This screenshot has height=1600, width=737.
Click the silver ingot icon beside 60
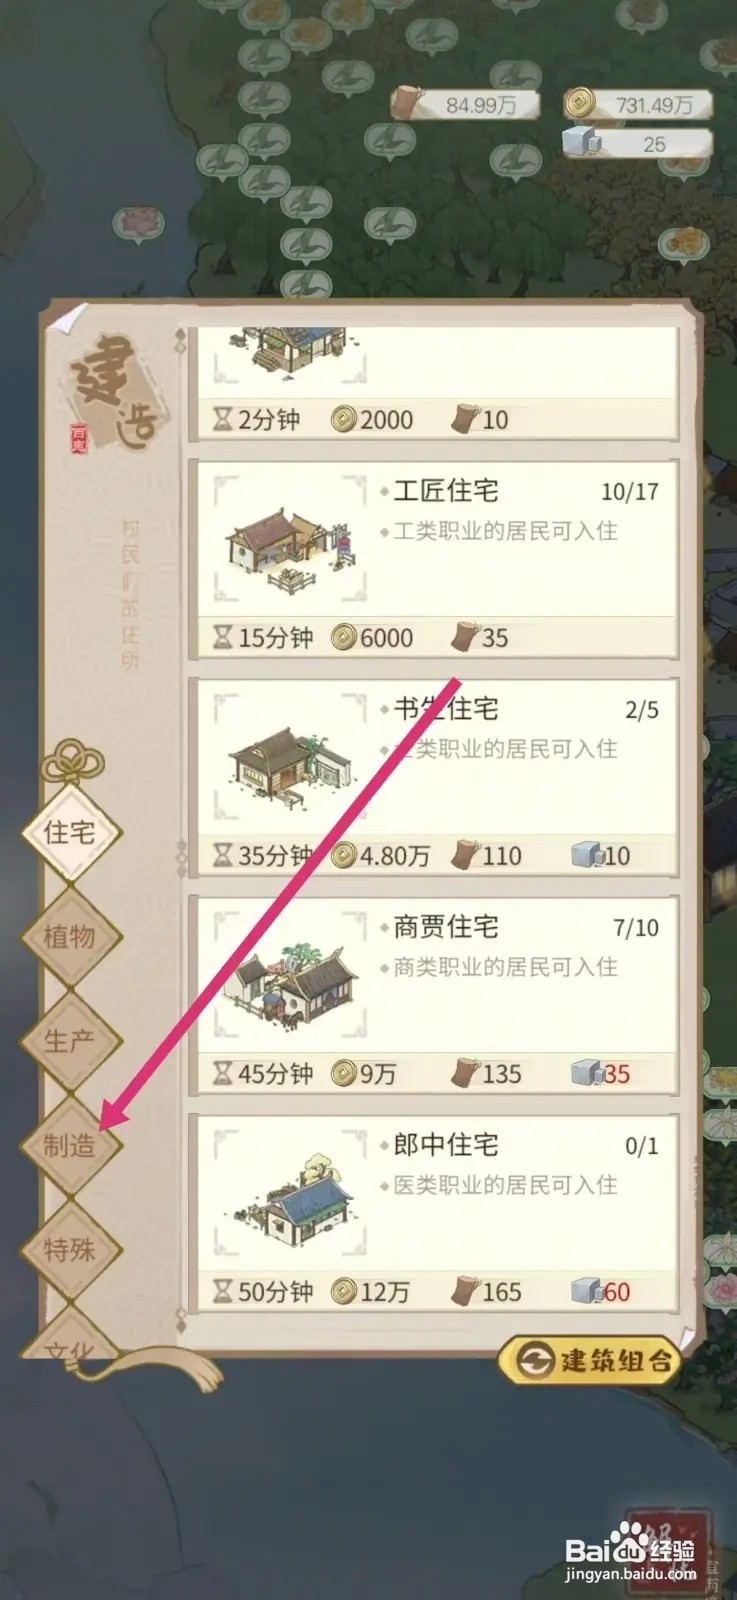pyautogui.click(x=586, y=1291)
